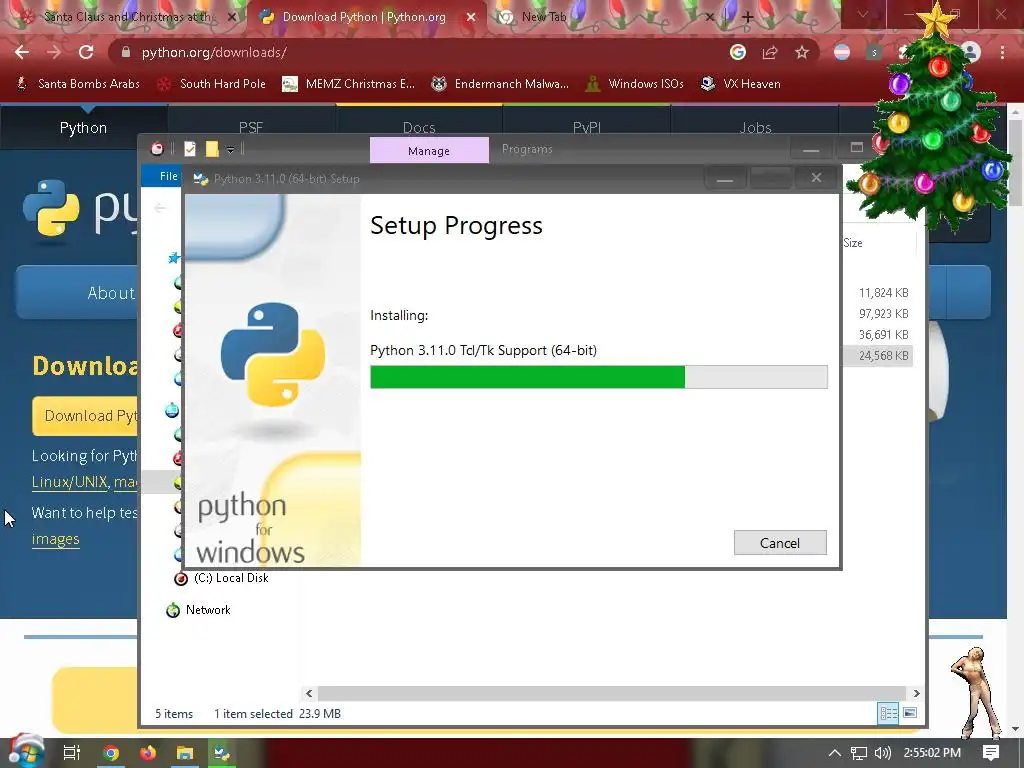Open Endermanch Malware bookmark
The width and height of the screenshot is (1024, 768).
pyautogui.click(x=500, y=84)
